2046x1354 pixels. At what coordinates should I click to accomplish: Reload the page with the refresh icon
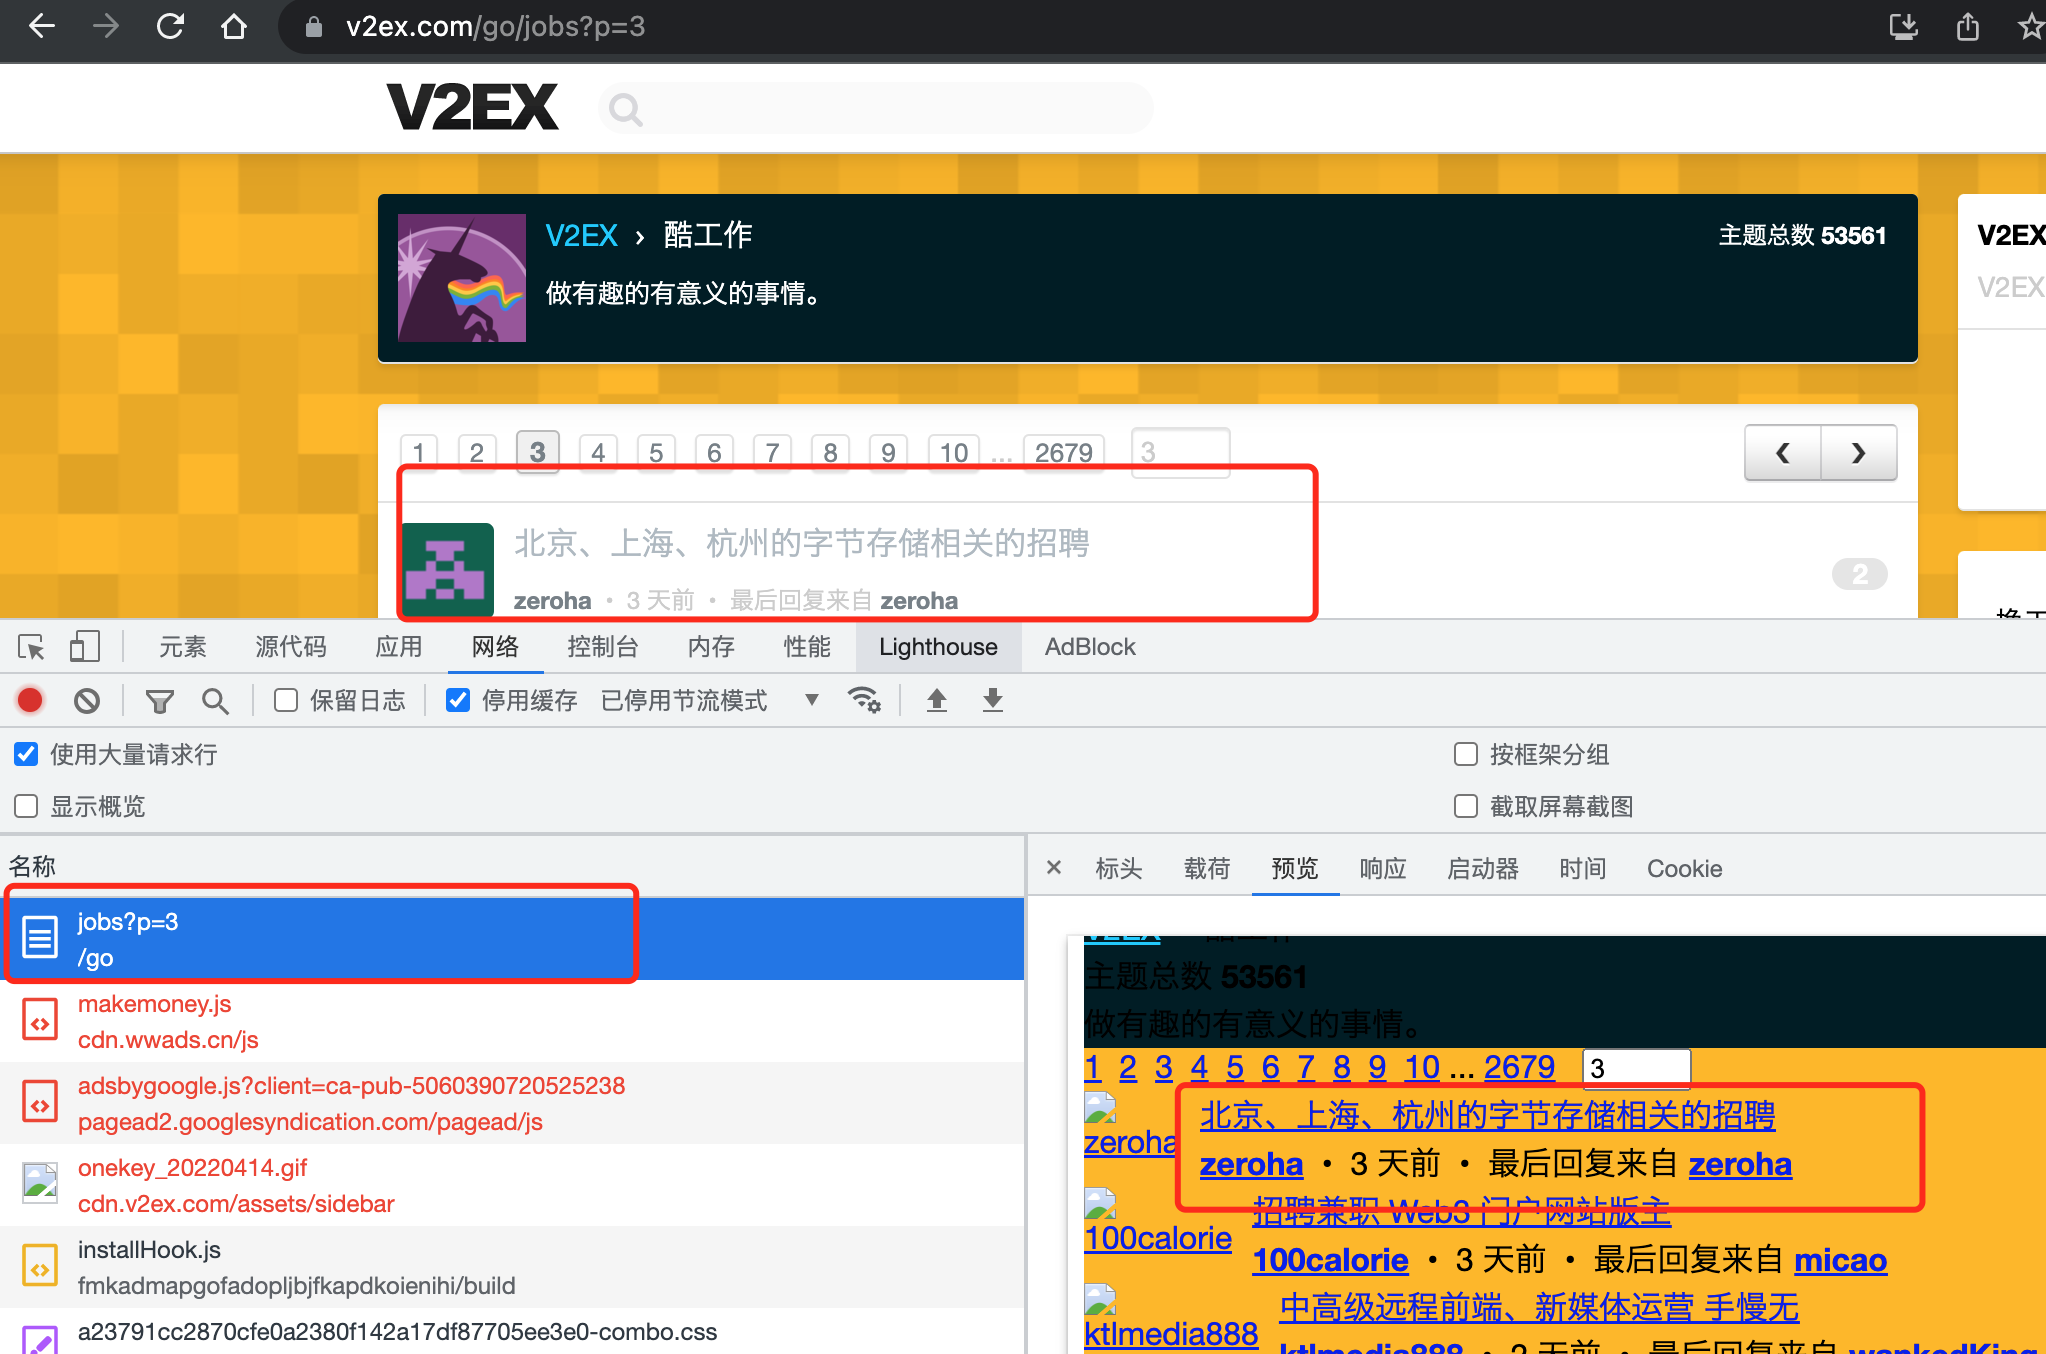[170, 26]
